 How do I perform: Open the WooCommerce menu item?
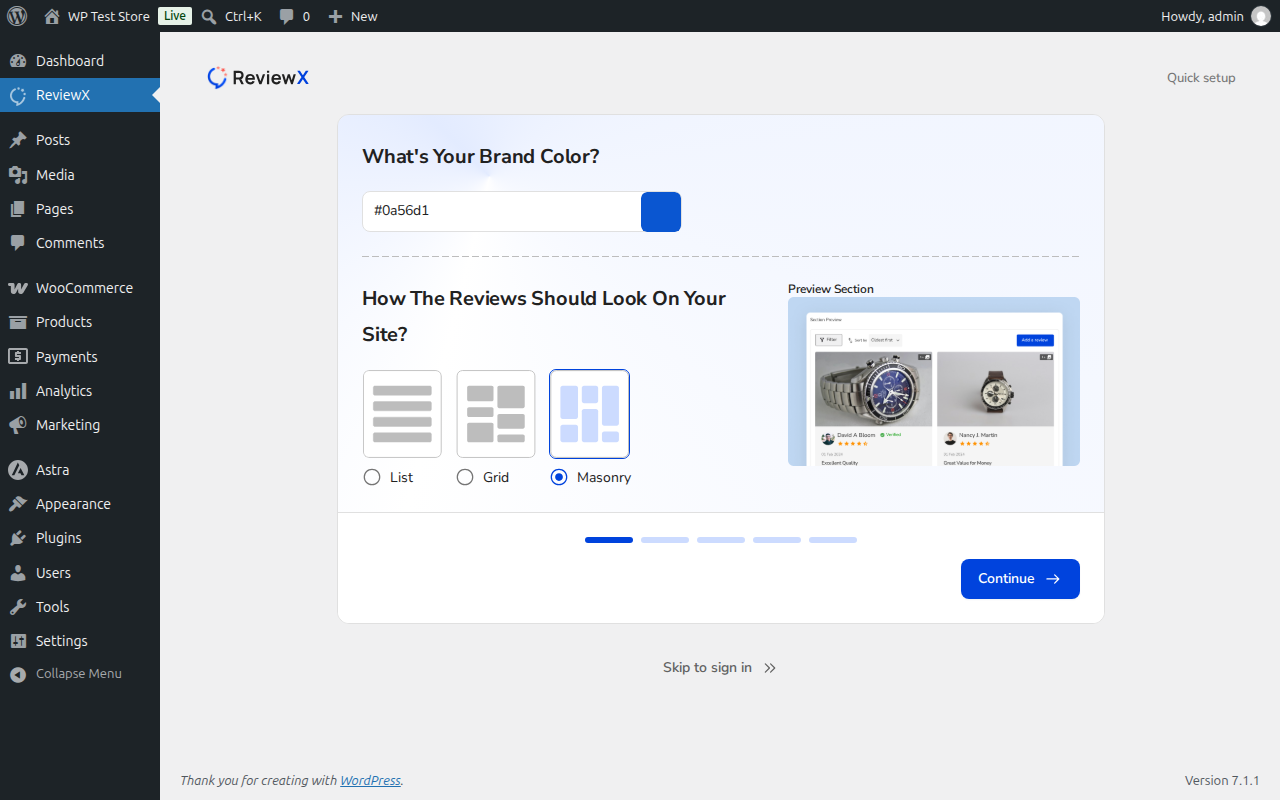point(80,288)
